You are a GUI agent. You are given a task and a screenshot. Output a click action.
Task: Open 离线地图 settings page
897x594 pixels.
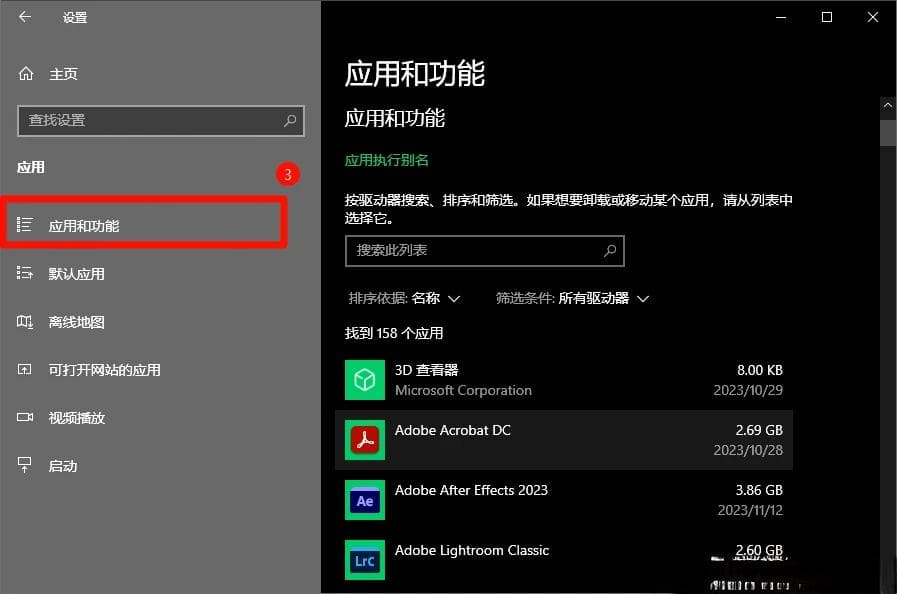click(x=76, y=322)
